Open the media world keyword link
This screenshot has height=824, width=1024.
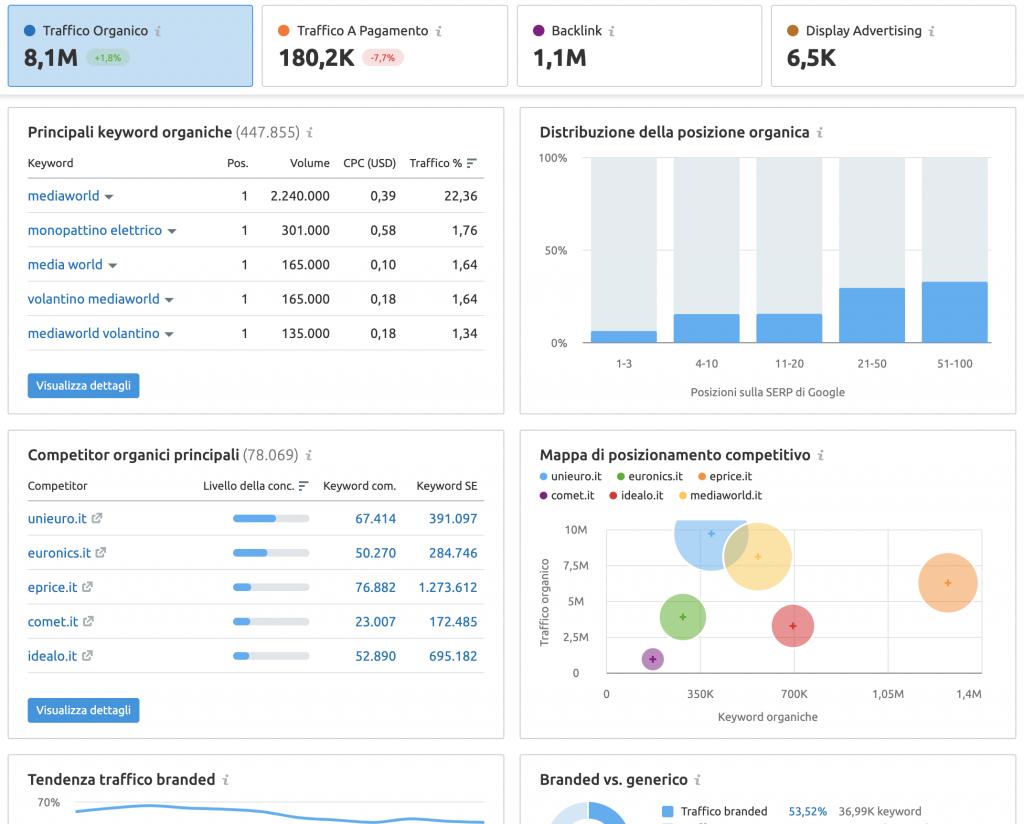pyautogui.click(x=65, y=264)
